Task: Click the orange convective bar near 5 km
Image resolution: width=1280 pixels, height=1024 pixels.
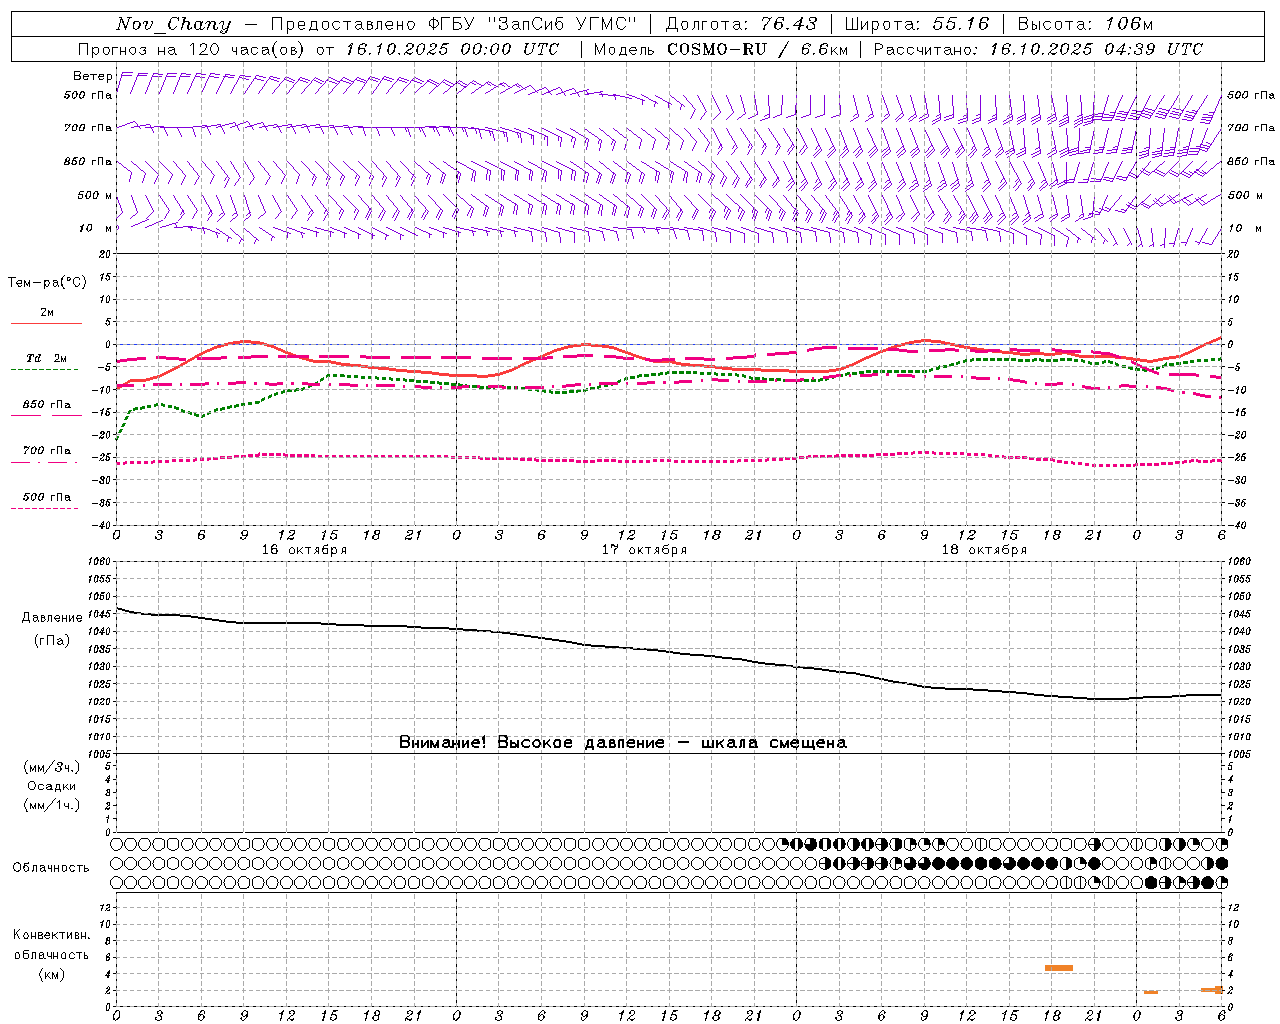Action: 1059,968
